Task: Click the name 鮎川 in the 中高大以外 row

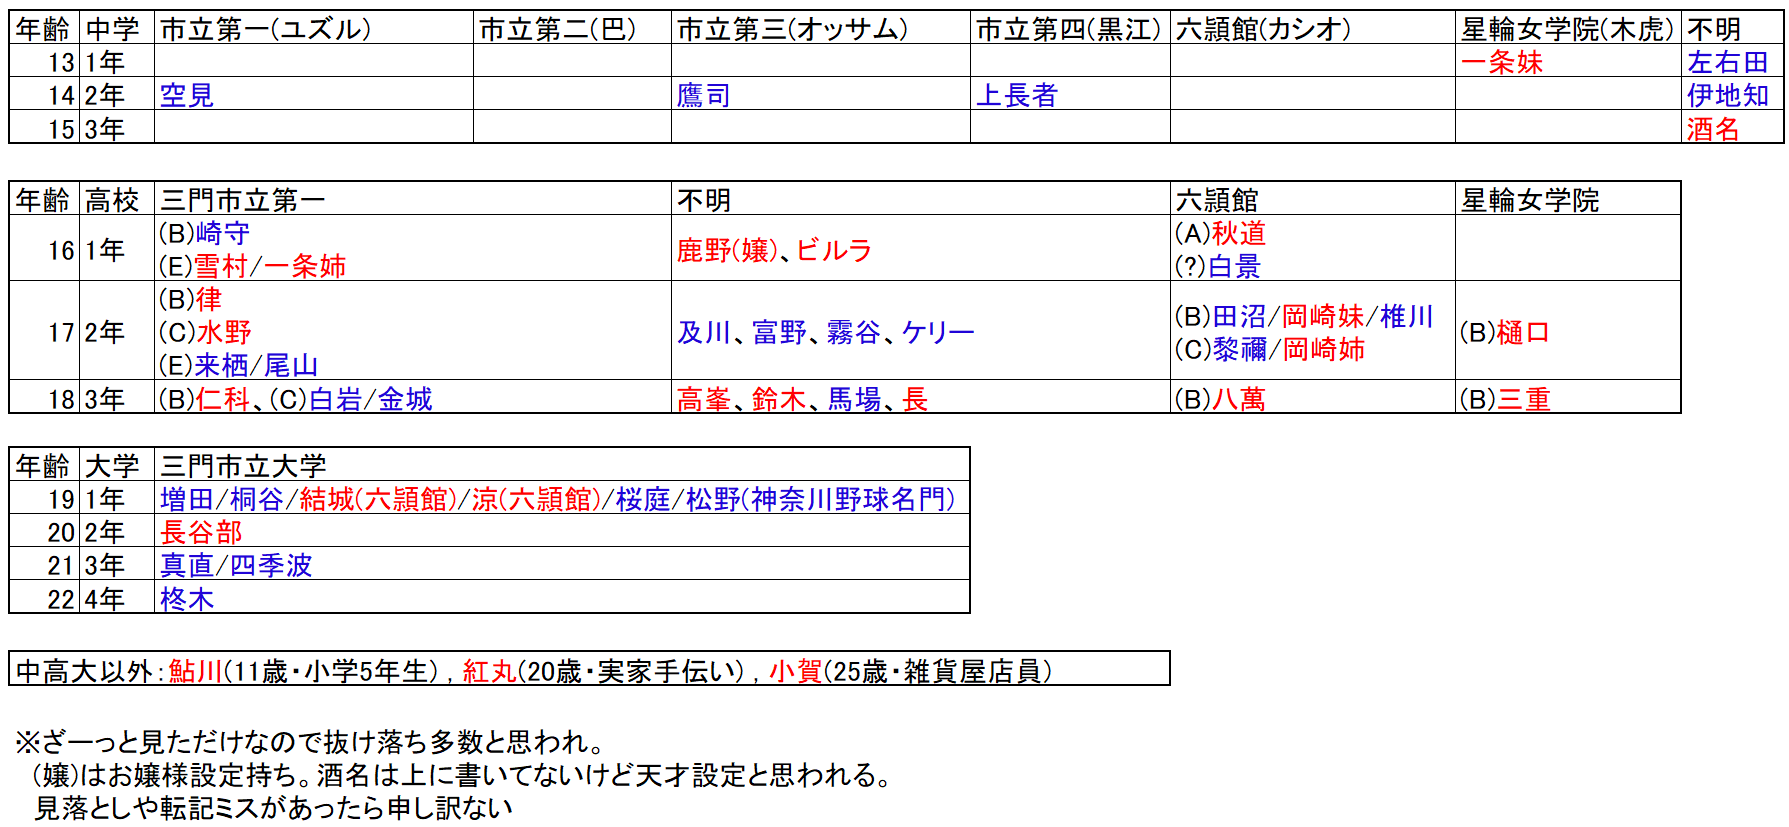Action: coord(195,671)
